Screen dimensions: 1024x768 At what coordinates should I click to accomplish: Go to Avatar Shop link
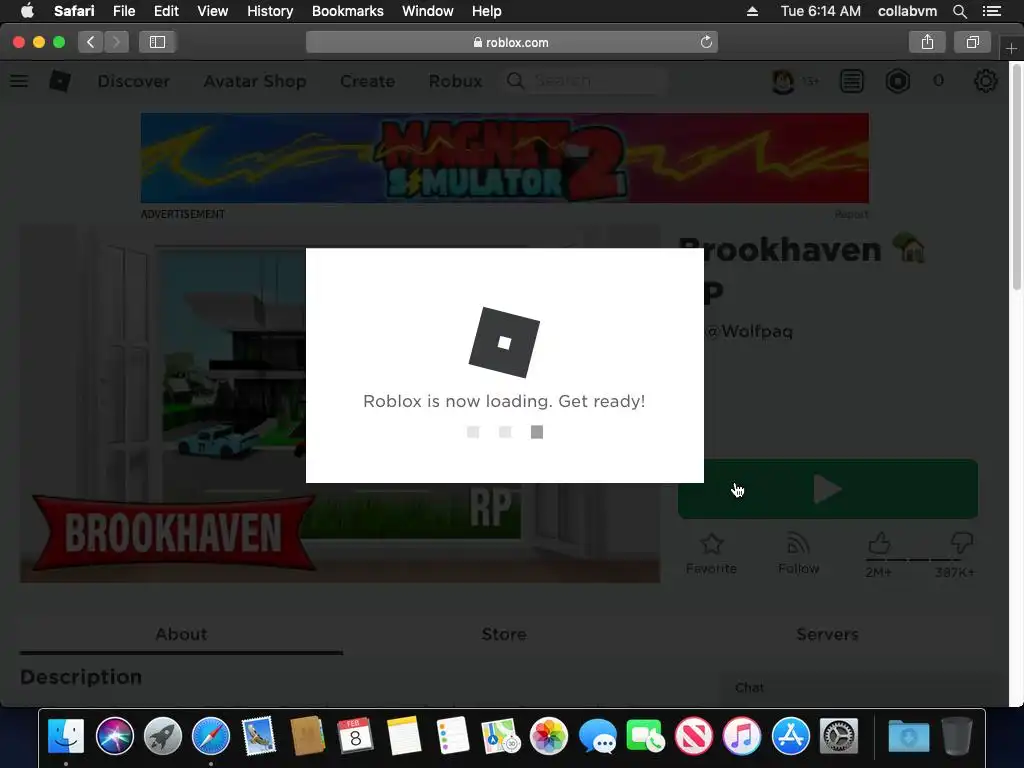pos(255,81)
